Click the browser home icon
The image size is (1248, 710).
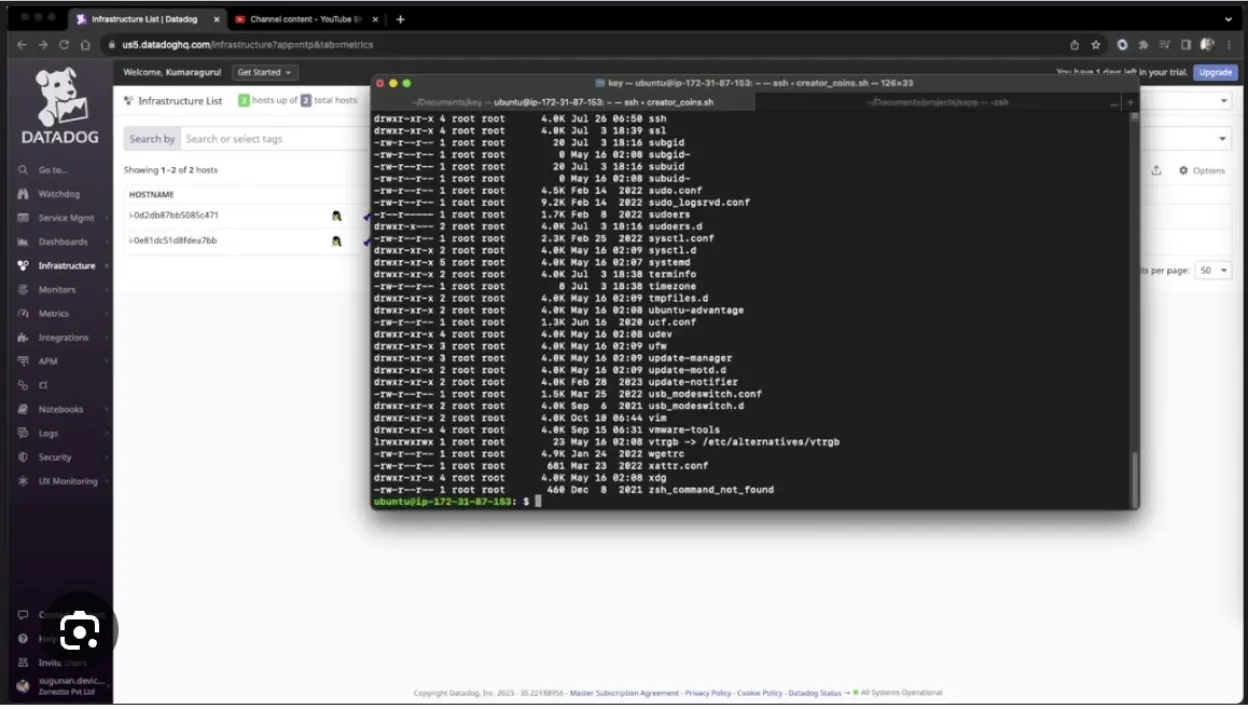86,45
